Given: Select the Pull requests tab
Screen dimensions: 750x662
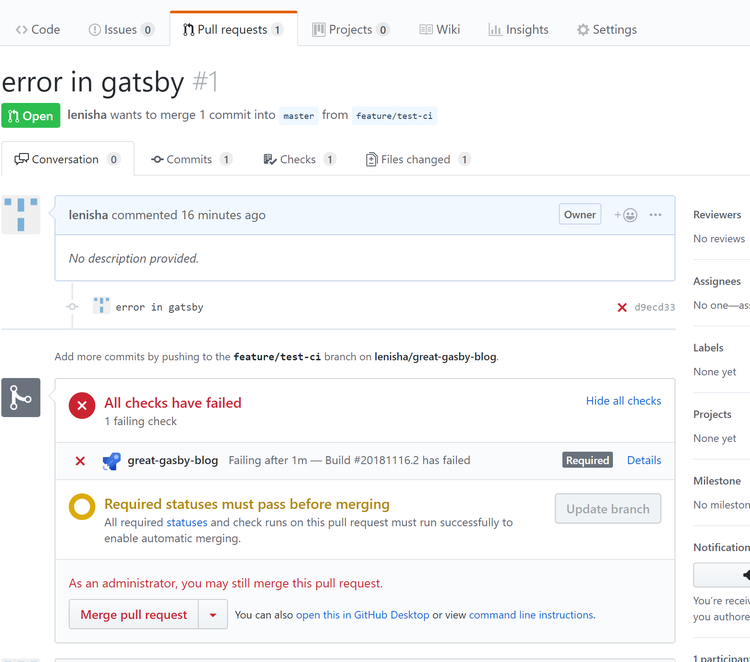Looking at the screenshot, I should pos(233,30).
